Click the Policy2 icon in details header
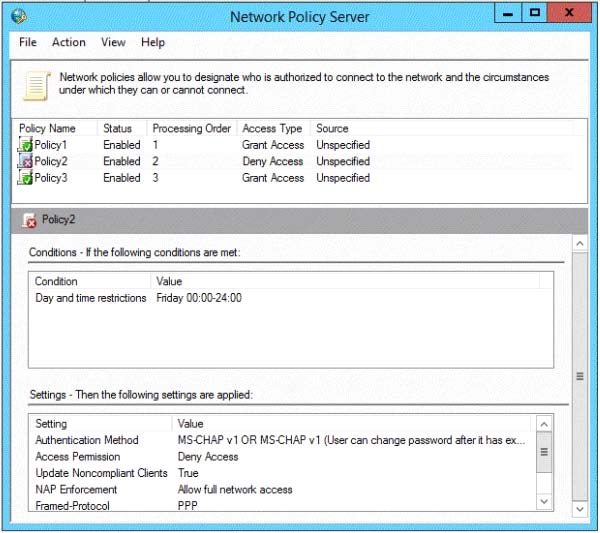Image resolution: width=600 pixels, height=533 pixels. point(29,220)
